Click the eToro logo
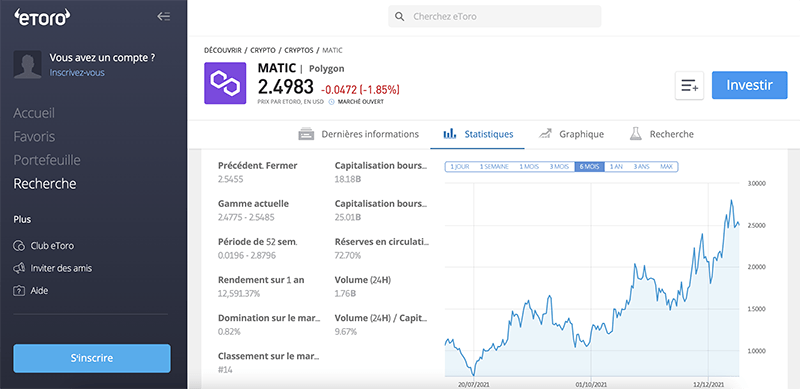Screen dimensions: 800x389 point(42,17)
